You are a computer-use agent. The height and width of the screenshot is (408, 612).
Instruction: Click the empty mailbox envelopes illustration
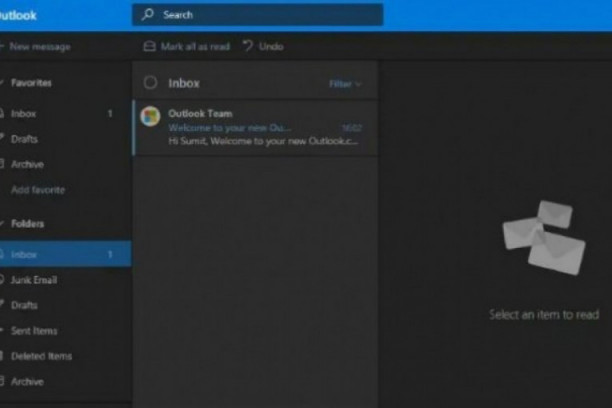coord(542,236)
